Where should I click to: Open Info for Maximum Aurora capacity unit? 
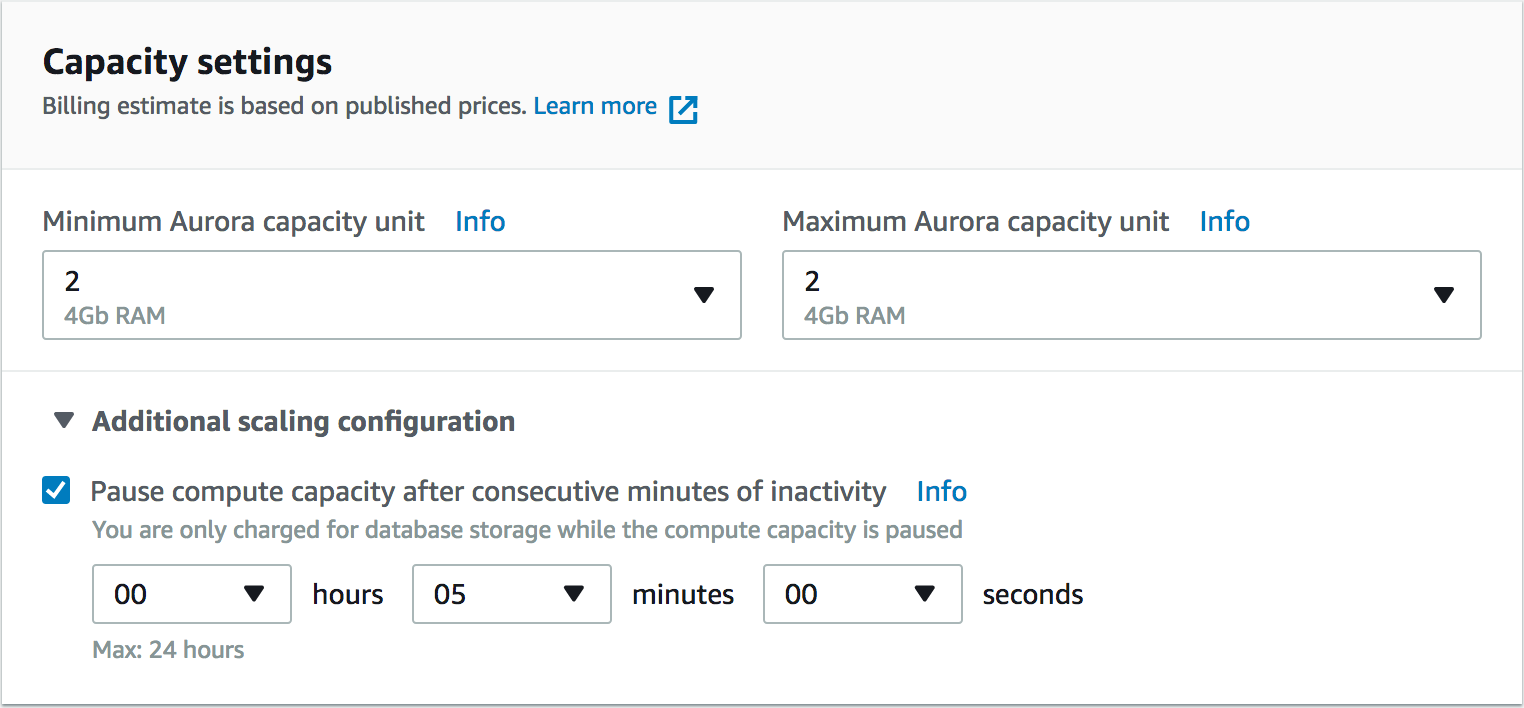click(1224, 221)
